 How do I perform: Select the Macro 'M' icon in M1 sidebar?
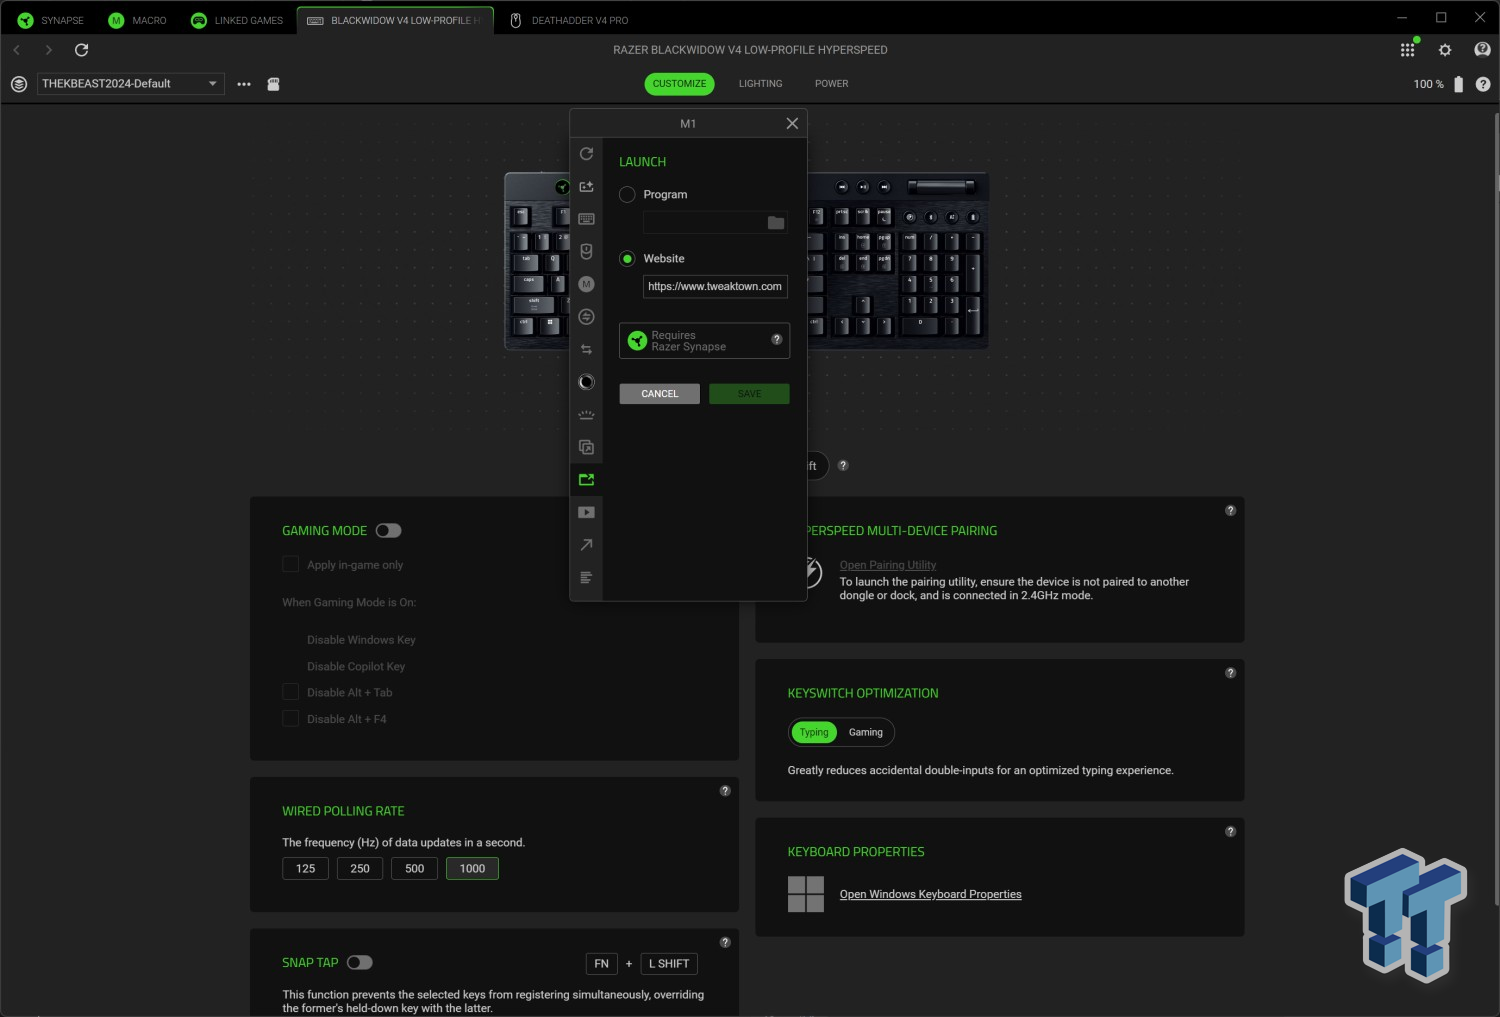tap(586, 284)
